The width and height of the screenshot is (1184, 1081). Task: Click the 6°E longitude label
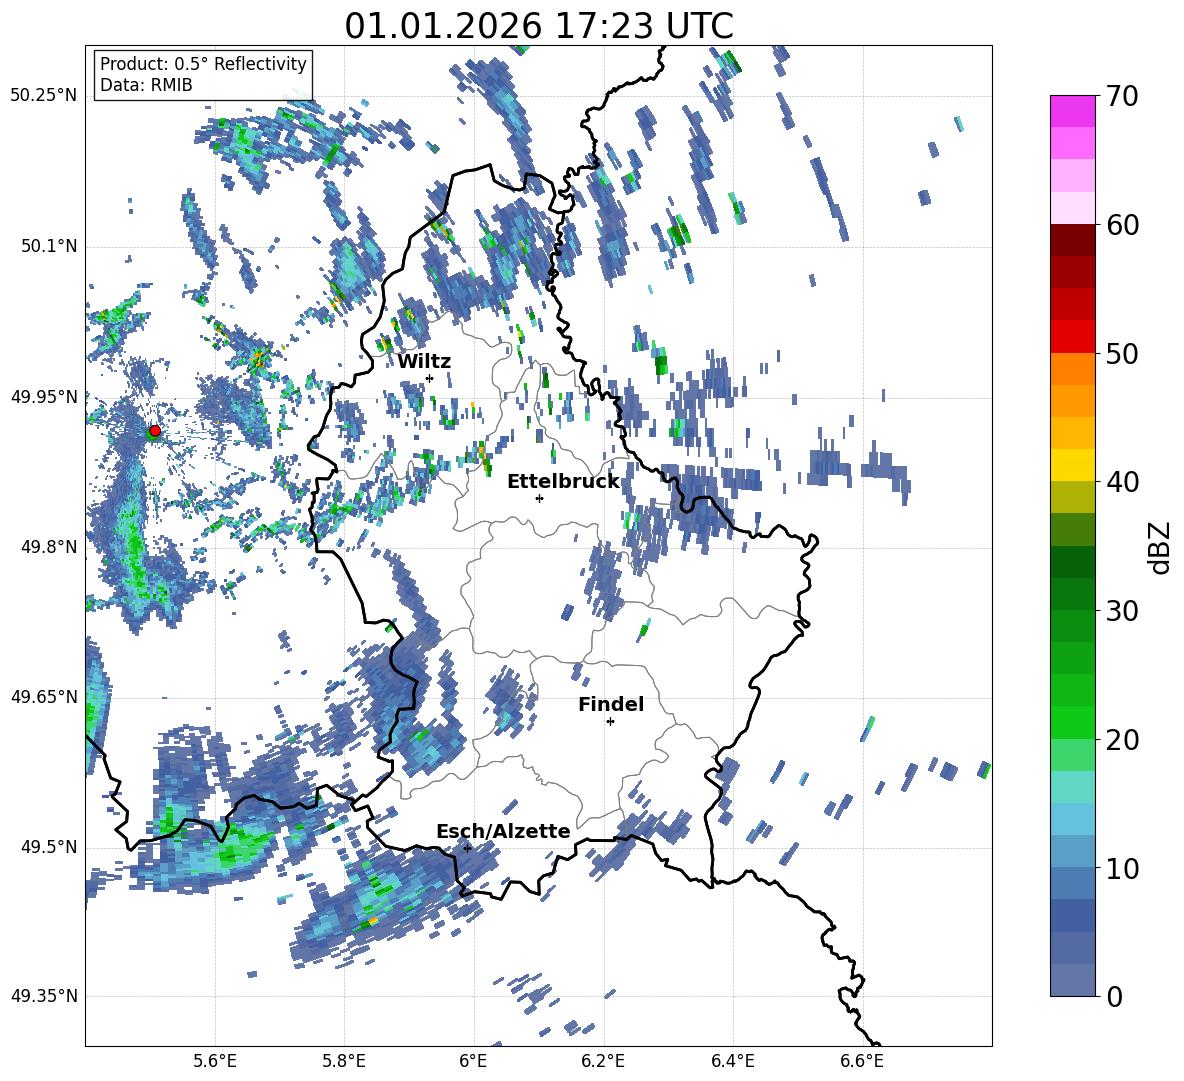(x=473, y=1062)
